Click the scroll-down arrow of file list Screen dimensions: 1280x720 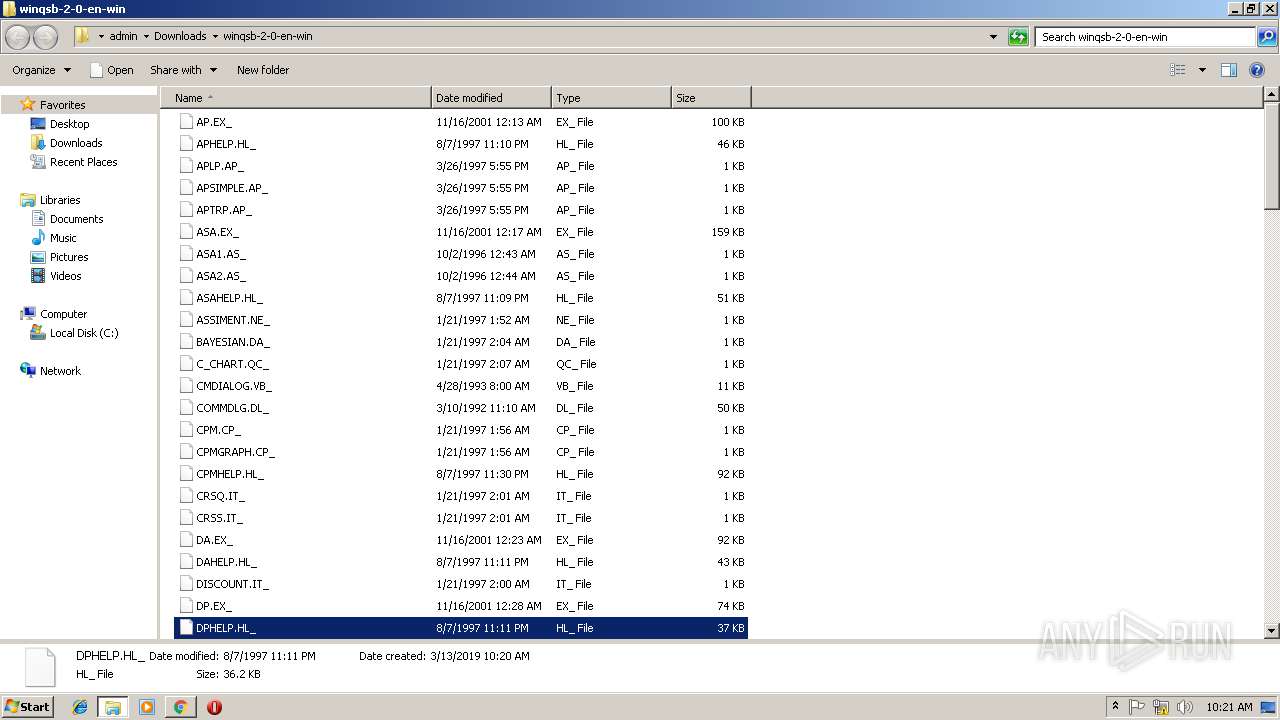1271,631
